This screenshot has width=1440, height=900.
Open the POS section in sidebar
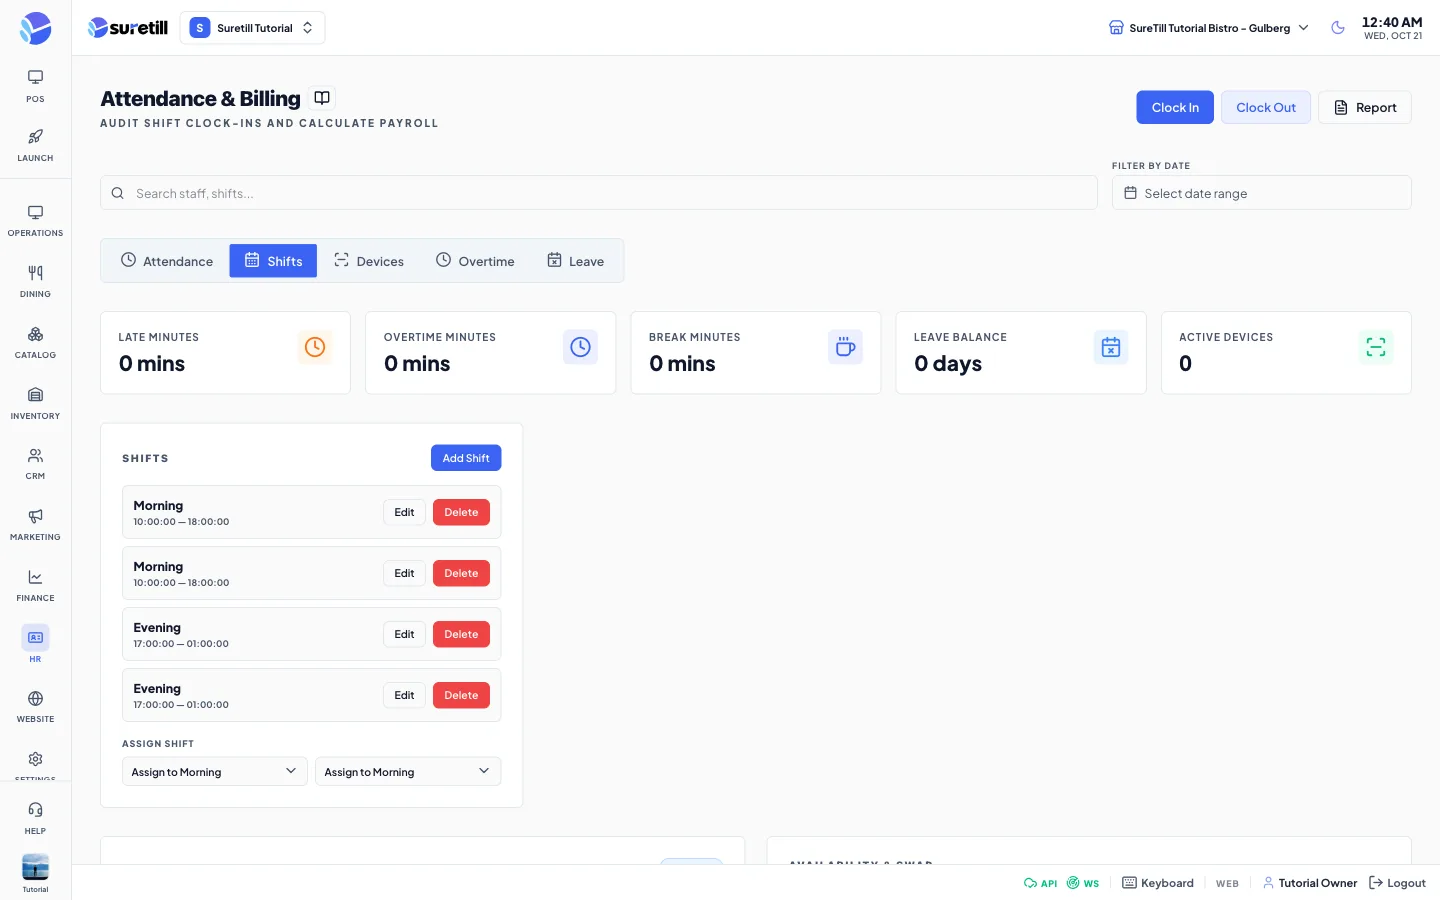point(35,86)
